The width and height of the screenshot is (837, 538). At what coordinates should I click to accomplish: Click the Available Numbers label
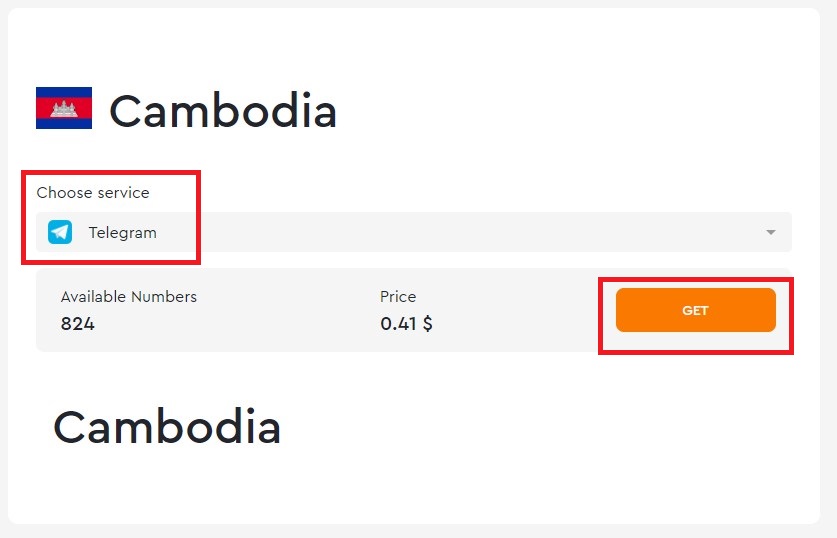click(129, 297)
